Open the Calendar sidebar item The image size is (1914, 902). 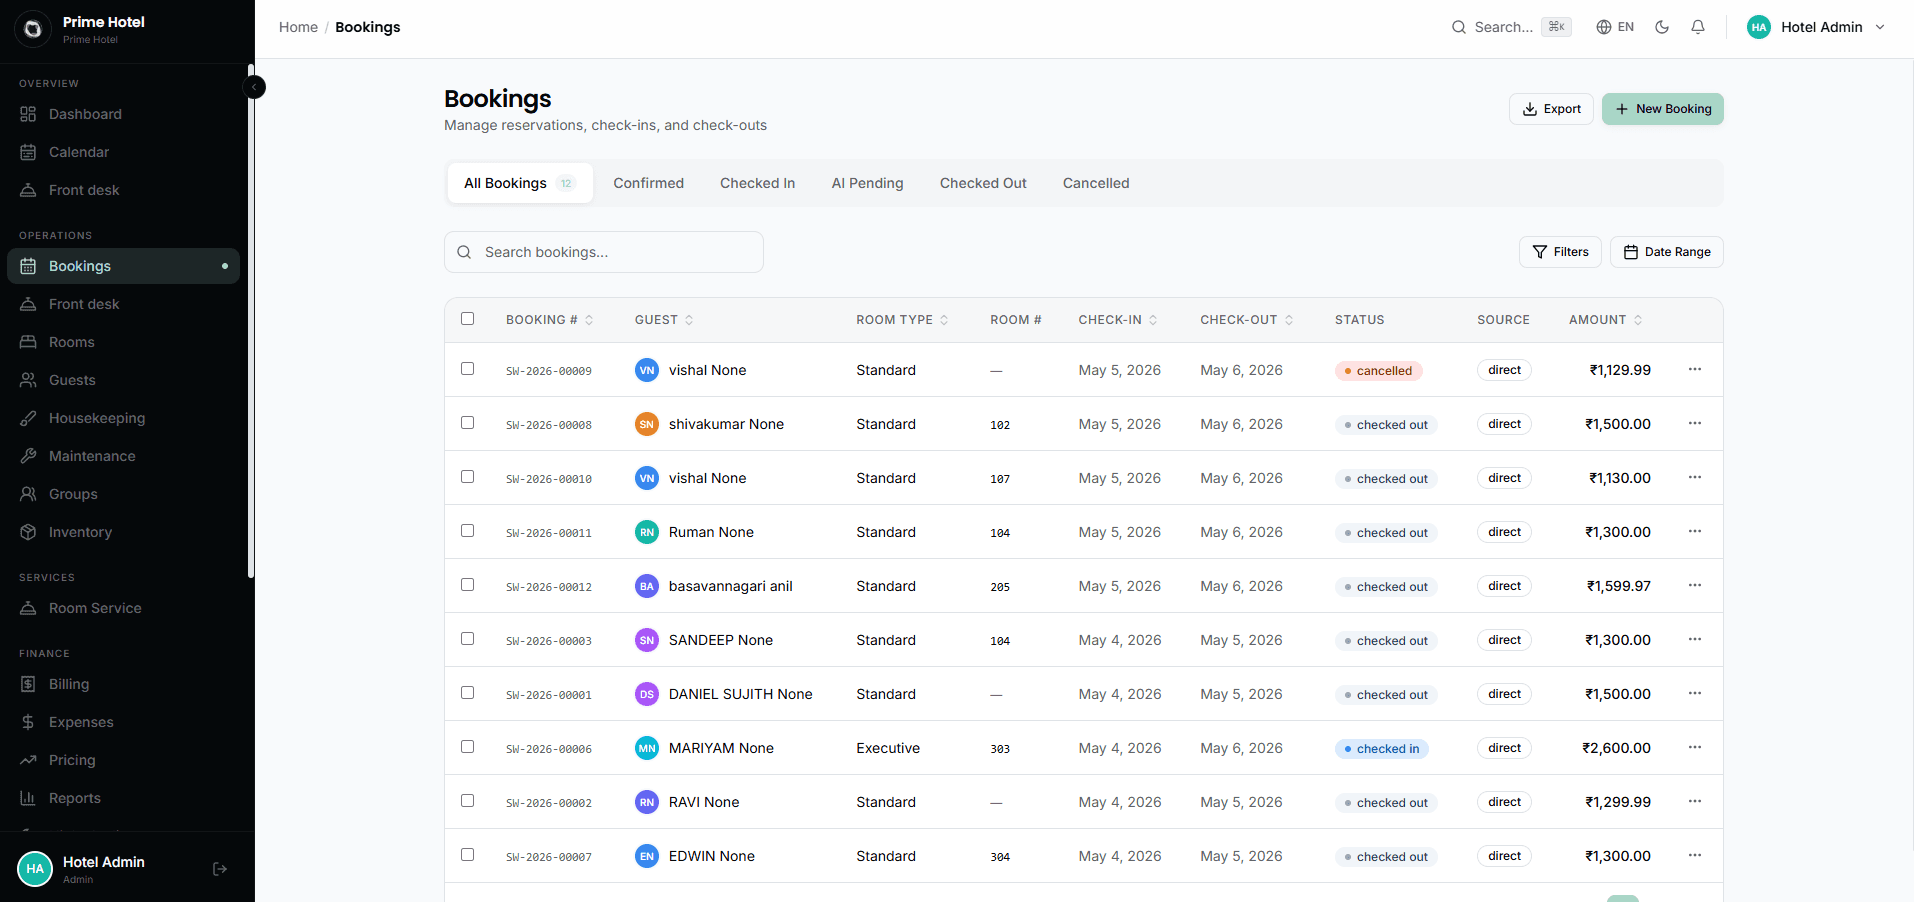click(x=123, y=152)
